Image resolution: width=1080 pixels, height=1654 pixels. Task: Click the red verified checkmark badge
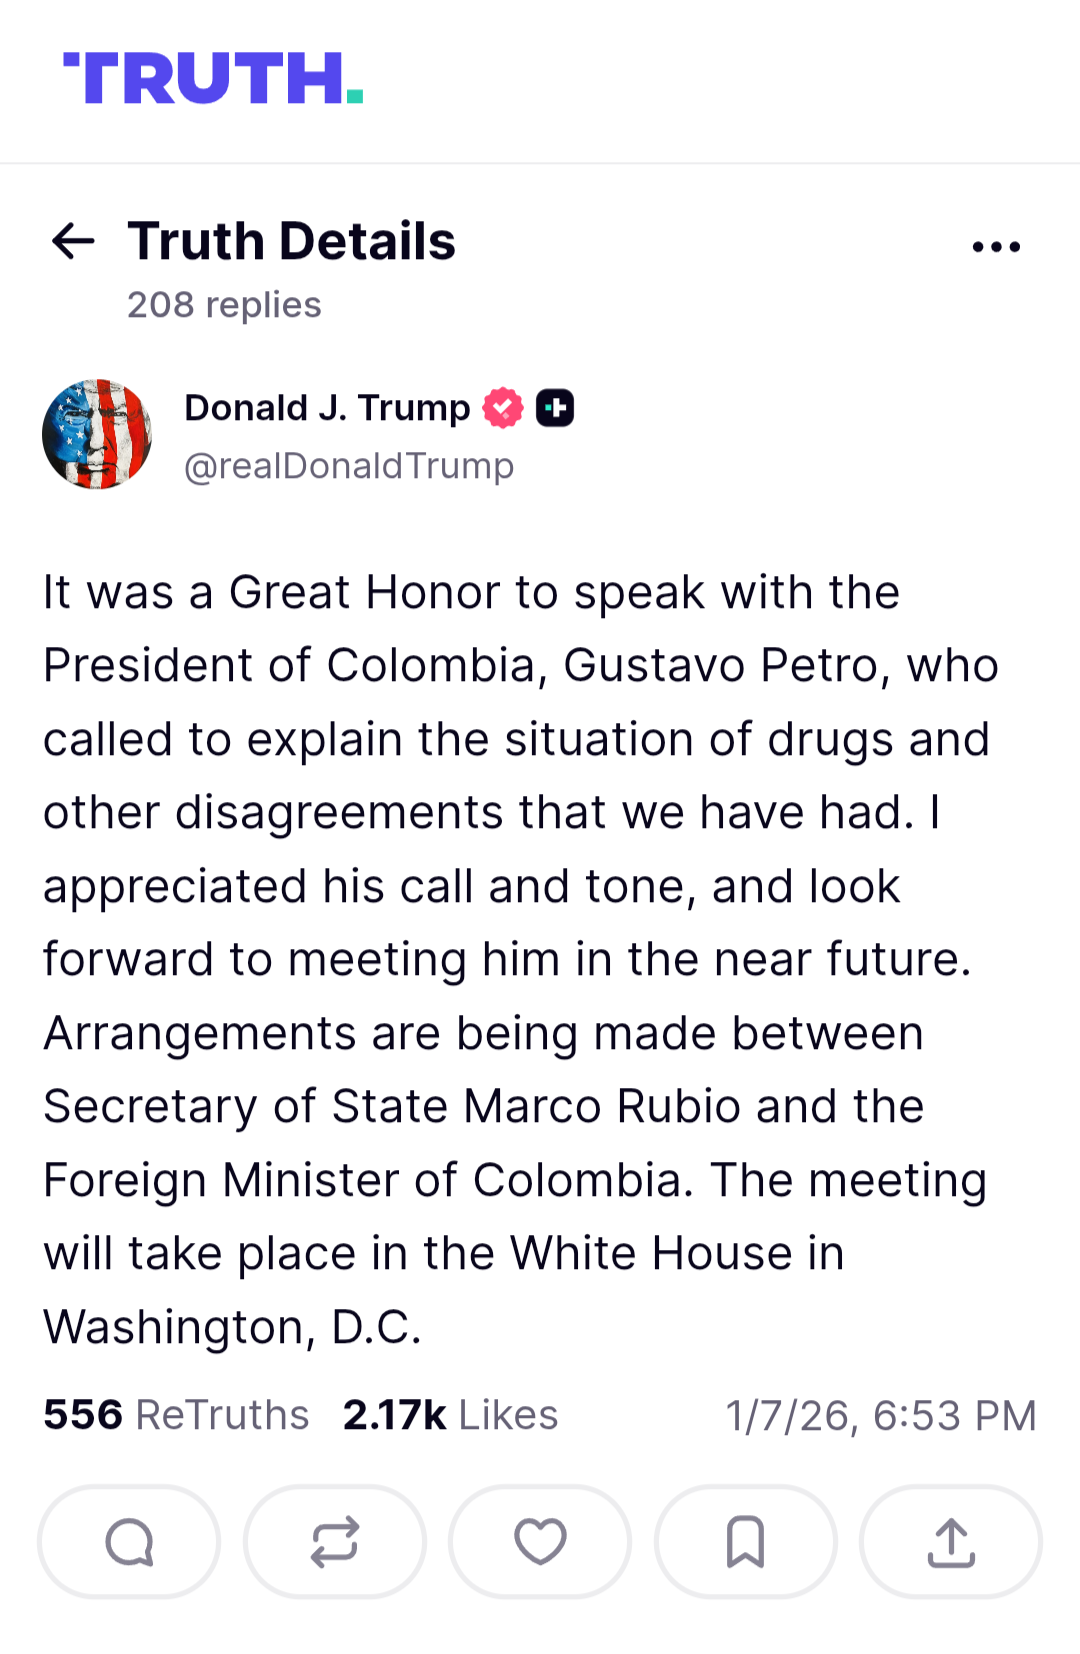(x=503, y=408)
